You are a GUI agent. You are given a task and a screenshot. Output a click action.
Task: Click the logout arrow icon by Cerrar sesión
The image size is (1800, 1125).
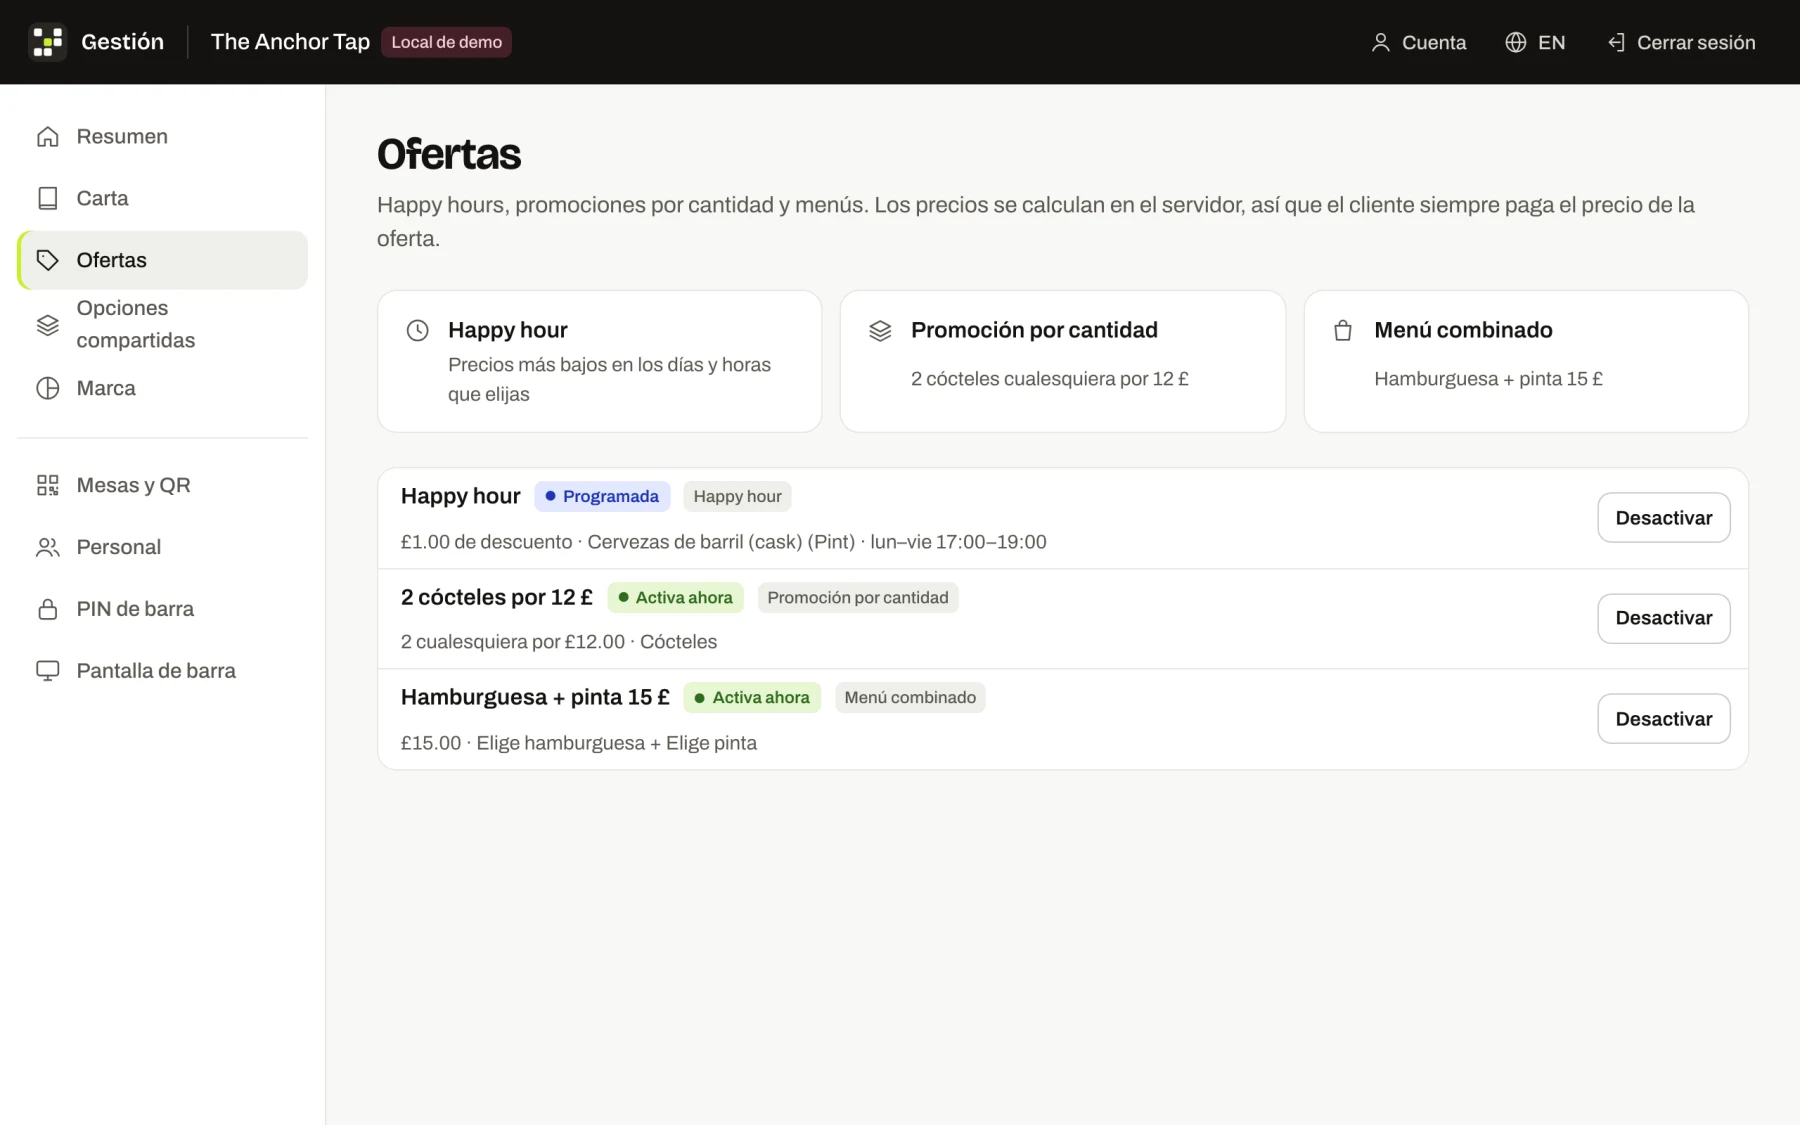point(1615,42)
